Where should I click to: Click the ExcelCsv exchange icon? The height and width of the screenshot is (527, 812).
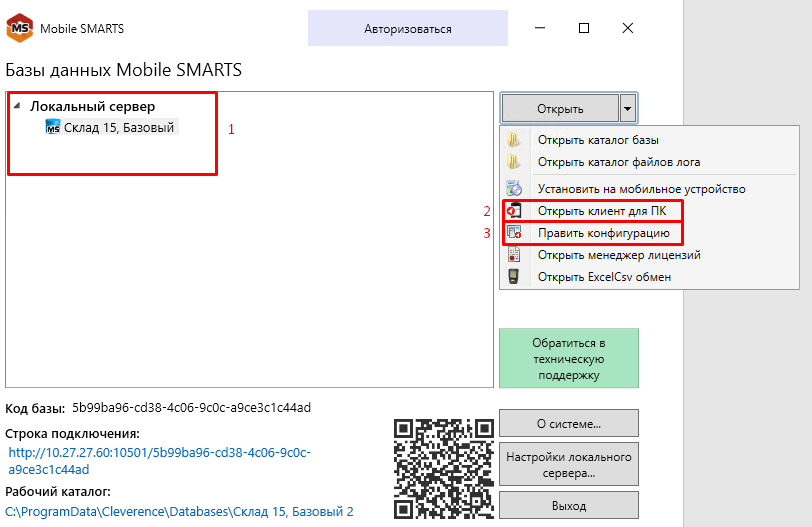tap(514, 277)
